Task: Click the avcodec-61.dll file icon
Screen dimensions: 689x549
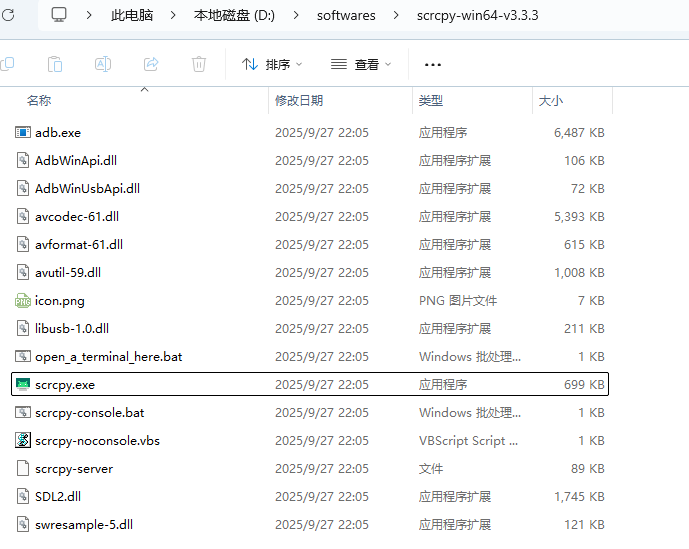Action: pyautogui.click(x=23, y=217)
